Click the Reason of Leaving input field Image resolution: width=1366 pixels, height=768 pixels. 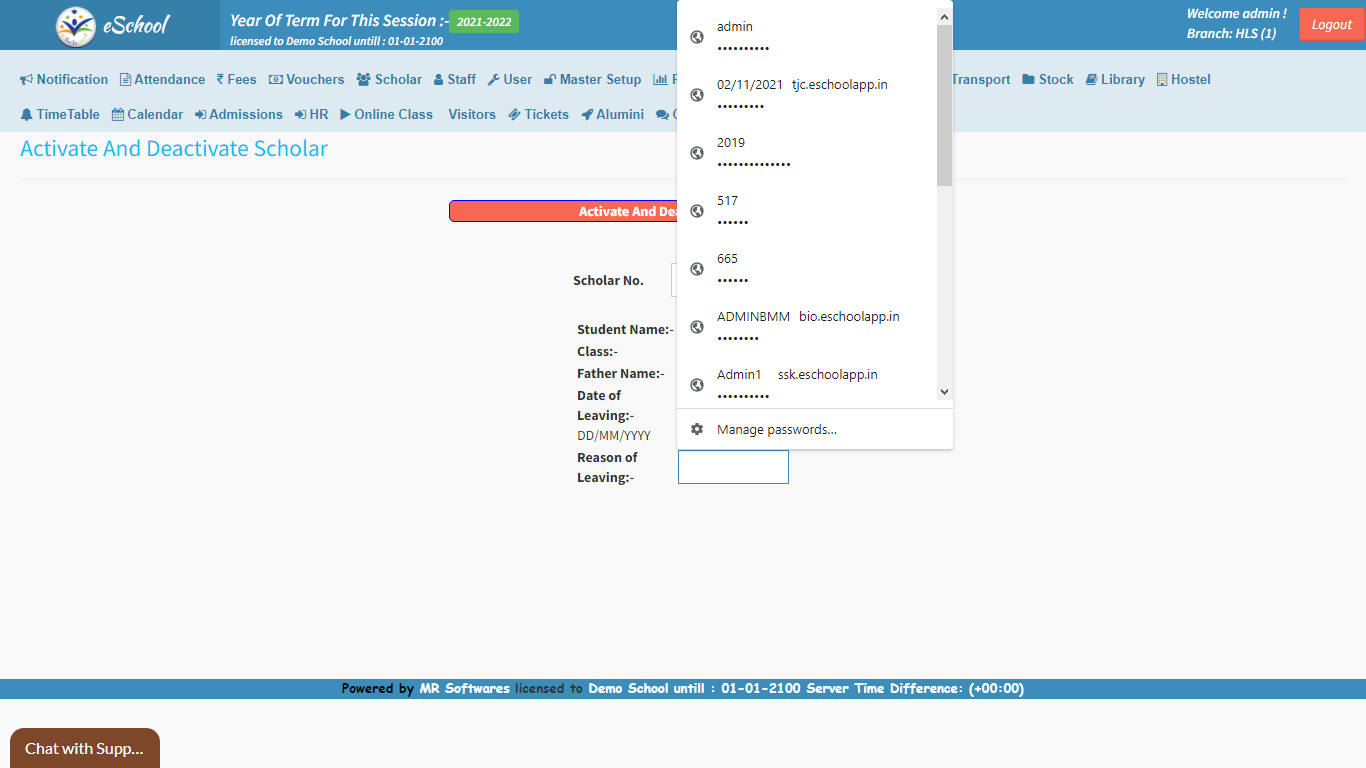(733, 467)
